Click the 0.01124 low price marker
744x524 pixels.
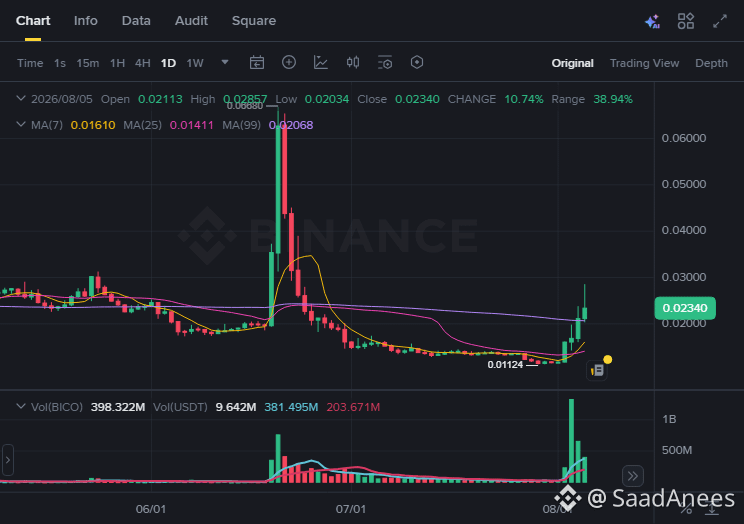[505, 365]
